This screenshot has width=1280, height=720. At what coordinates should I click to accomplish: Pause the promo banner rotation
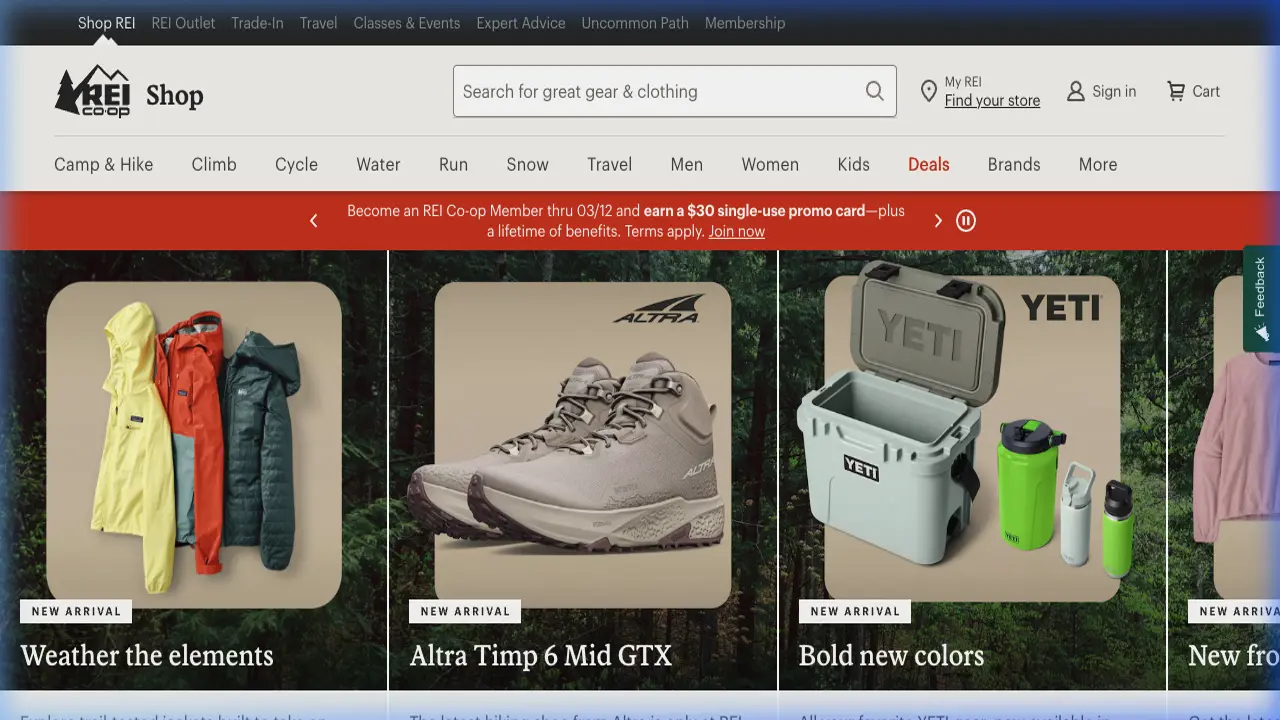point(965,221)
